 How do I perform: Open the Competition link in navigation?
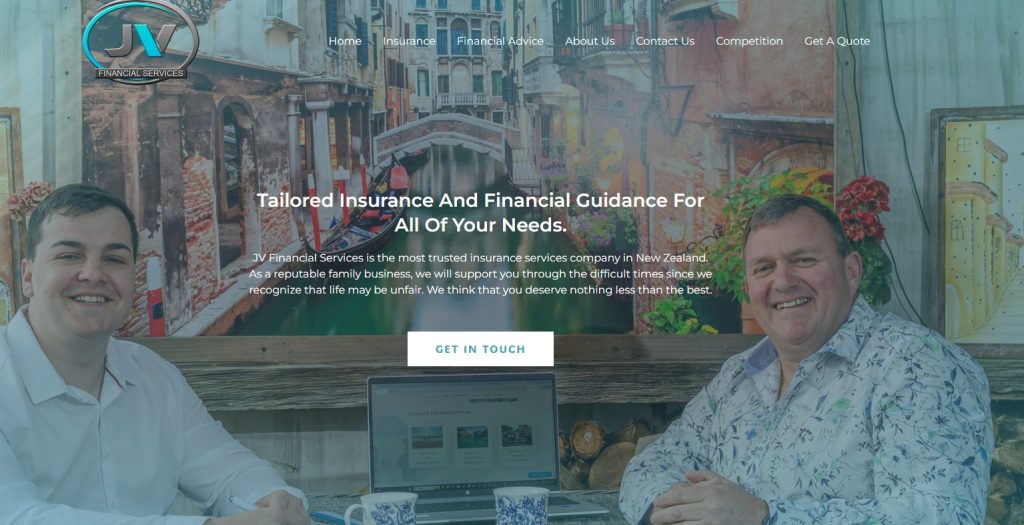coord(749,41)
